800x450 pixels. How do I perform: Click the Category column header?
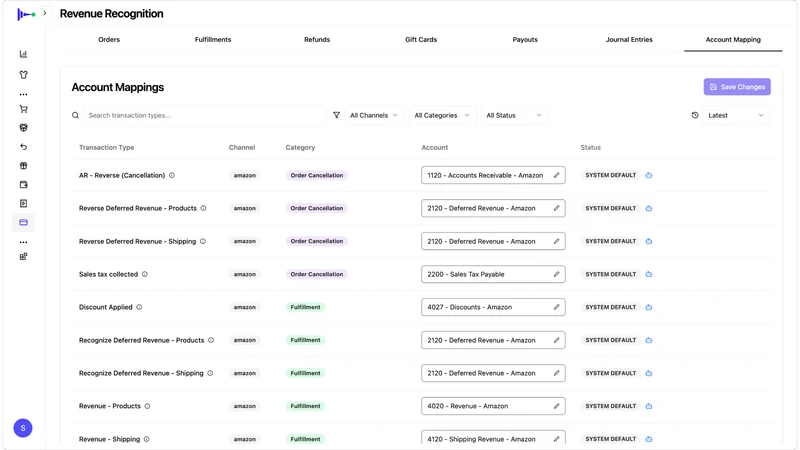[301, 147]
